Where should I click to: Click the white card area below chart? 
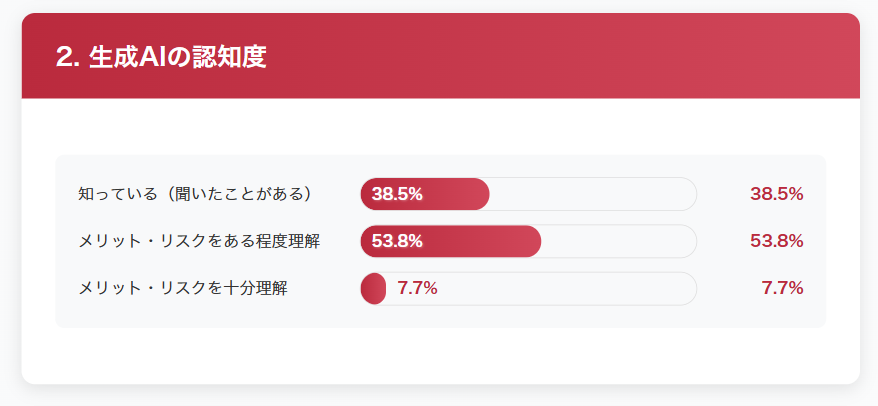[x=441, y=356]
